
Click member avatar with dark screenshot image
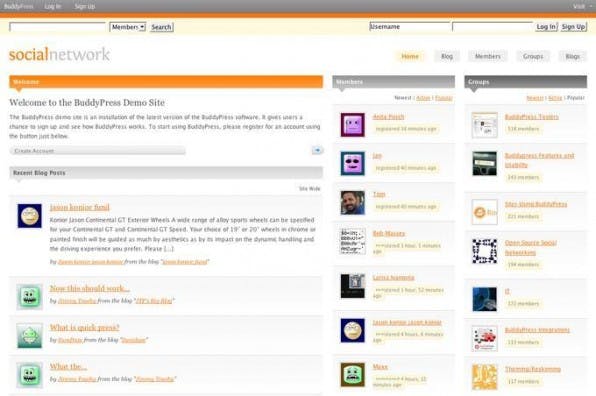coord(352,286)
